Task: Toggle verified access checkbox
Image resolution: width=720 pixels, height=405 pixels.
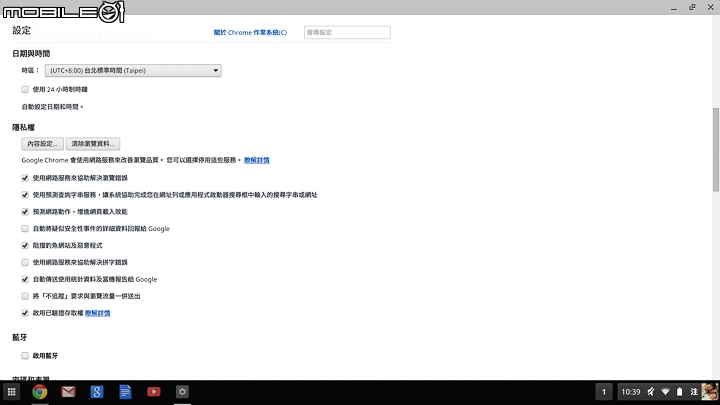Action: tap(25, 313)
